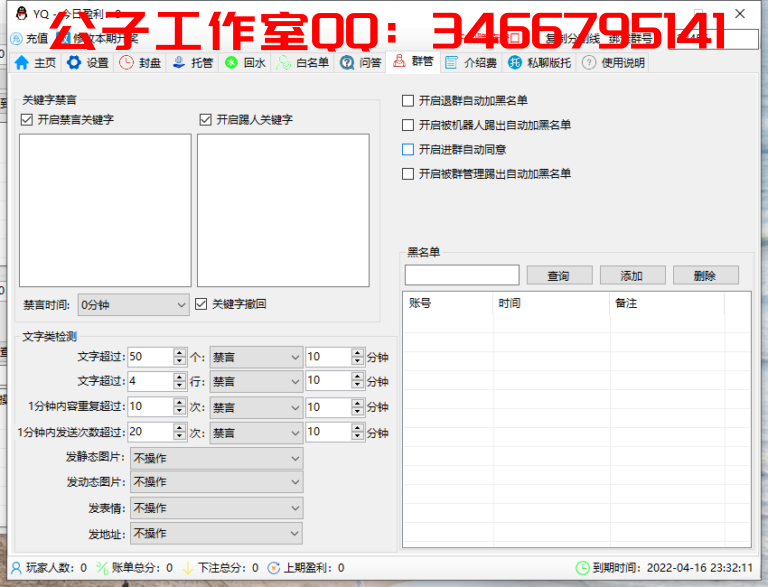Image resolution: width=768 pixels, height=587 pixels.
Task: Click the 账单总分 percent icon
Action: click(x=102, y=568)
